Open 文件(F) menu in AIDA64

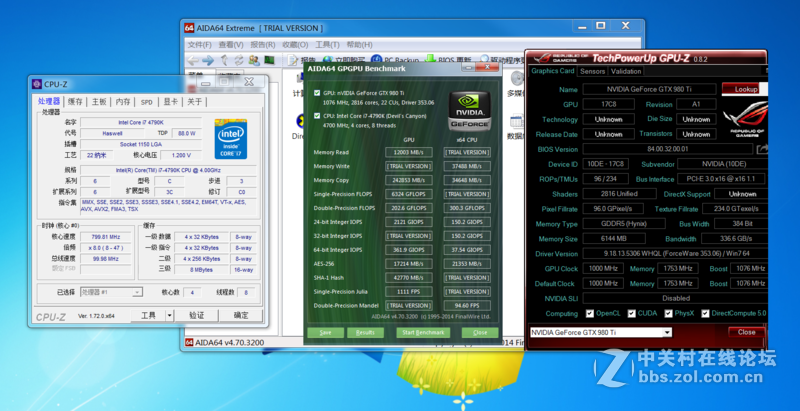coord(199,44)
